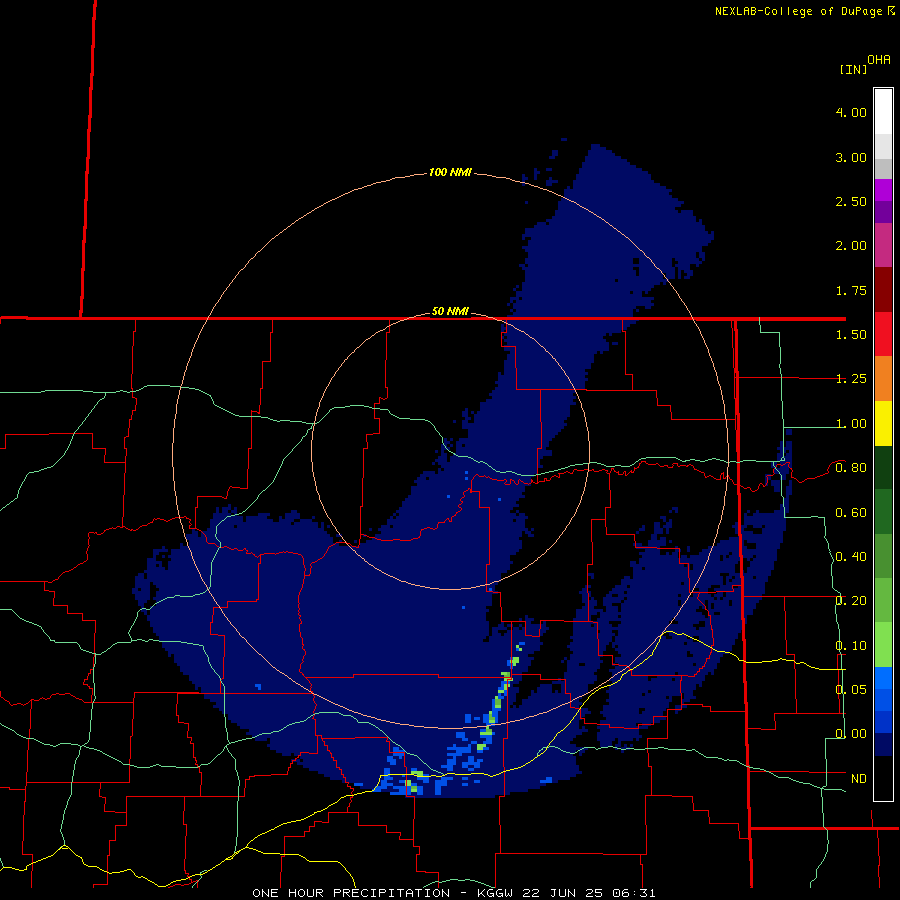
Task: Select the black ND swatch in legend
Action: 883,778
